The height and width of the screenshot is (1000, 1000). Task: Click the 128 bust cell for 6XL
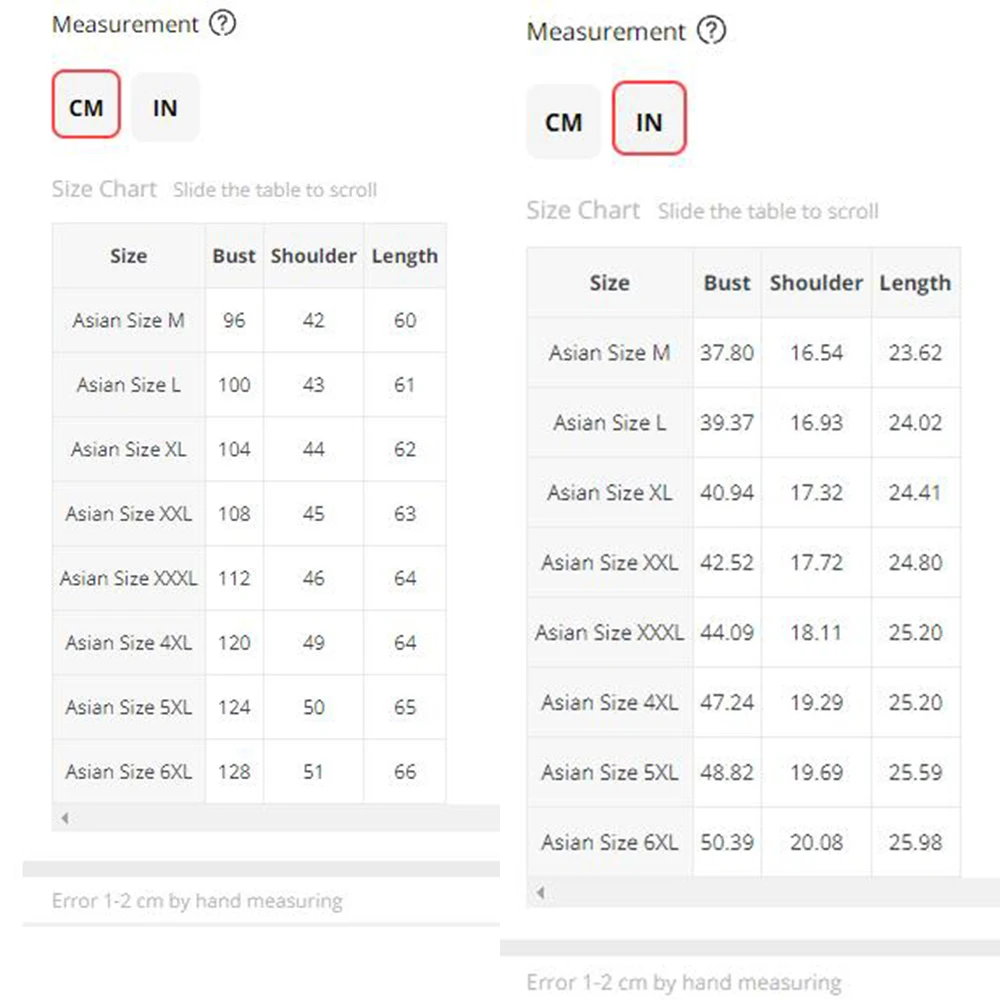pos(234,772)
